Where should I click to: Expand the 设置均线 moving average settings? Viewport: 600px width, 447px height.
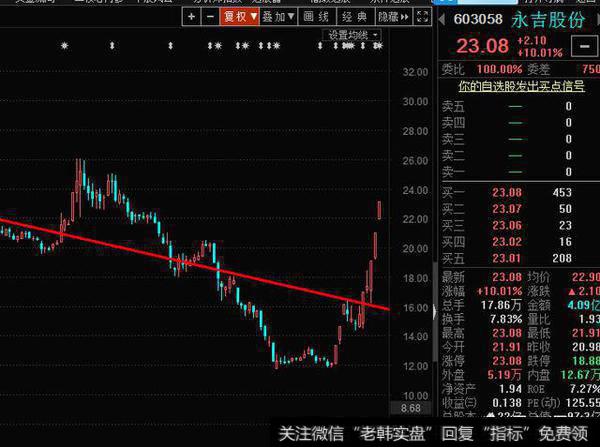(x=353, y=35)
